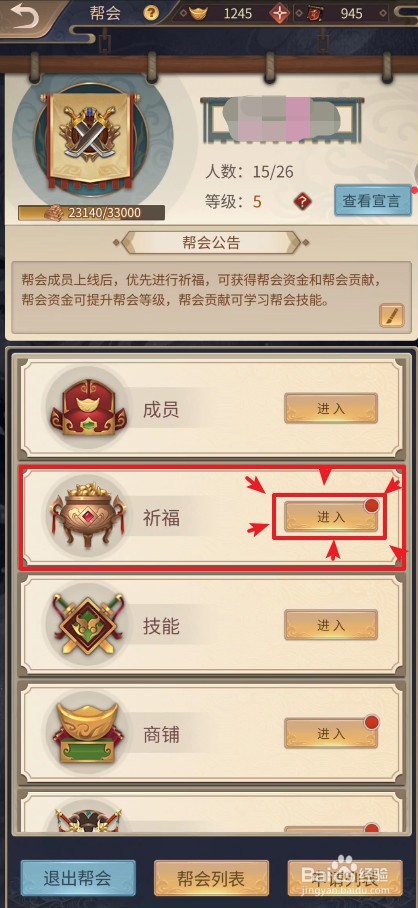Enter the 祈福 blessing section
418x908 pixels.
tap(331, 517)
